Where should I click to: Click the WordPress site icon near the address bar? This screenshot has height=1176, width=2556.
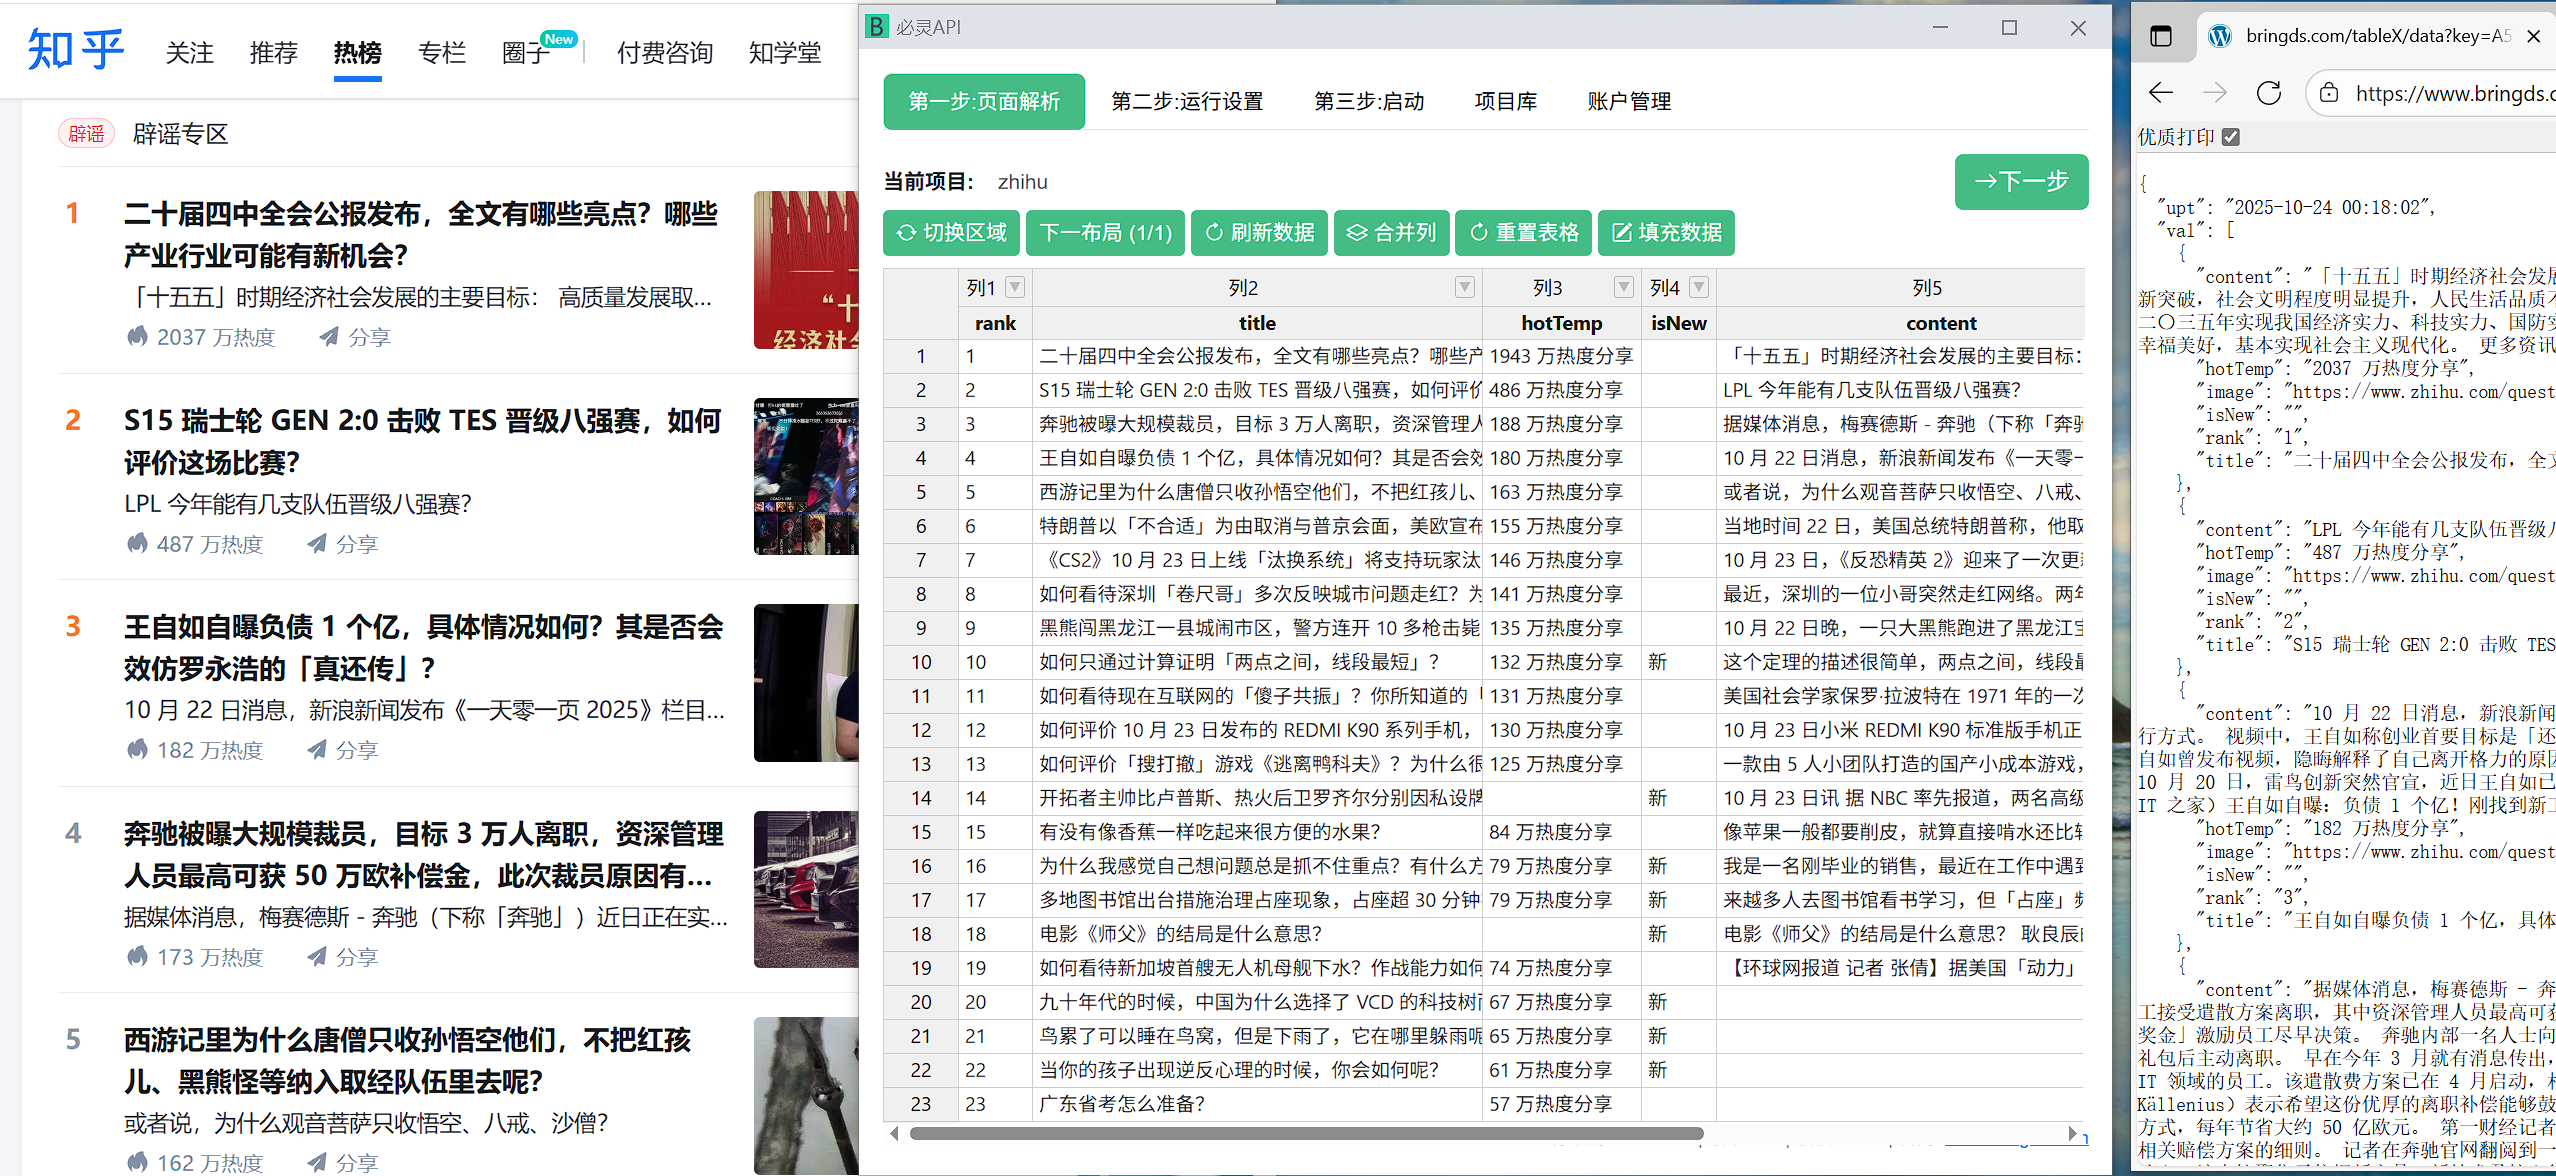(x=2219, y=36)
